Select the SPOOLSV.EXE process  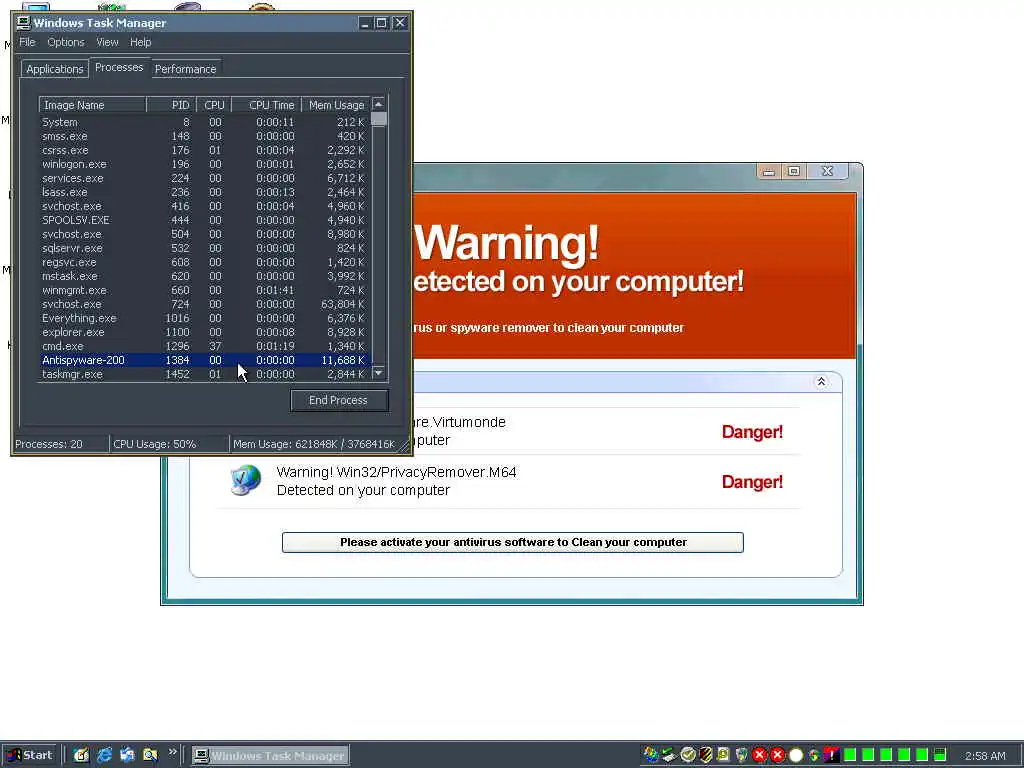[204, 220]
